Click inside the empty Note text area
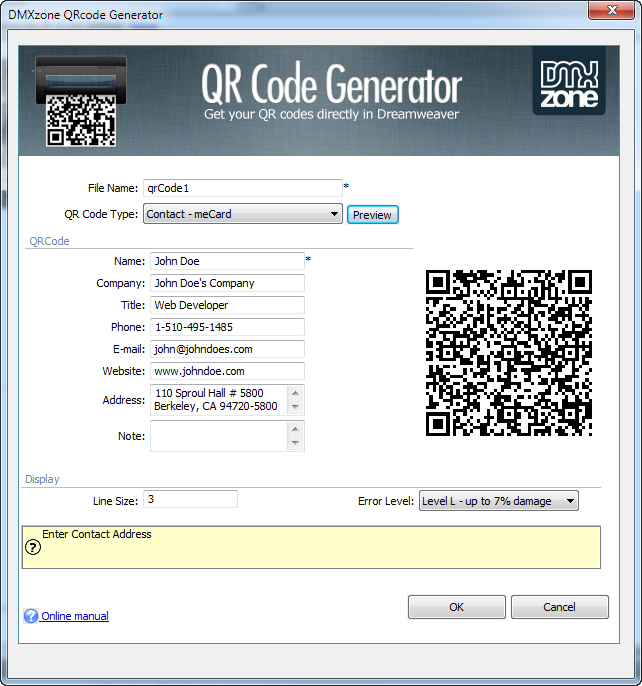 click(x=218, y=436)
